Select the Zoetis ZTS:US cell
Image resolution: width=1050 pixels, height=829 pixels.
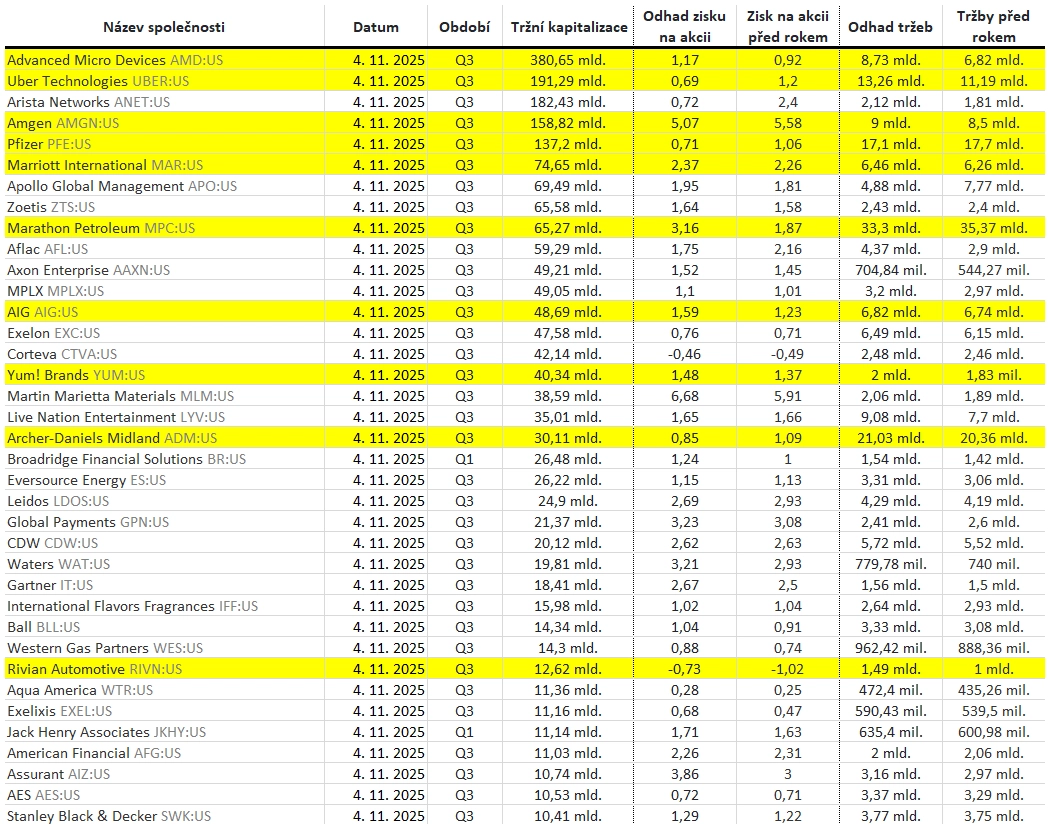coord(51,207)
